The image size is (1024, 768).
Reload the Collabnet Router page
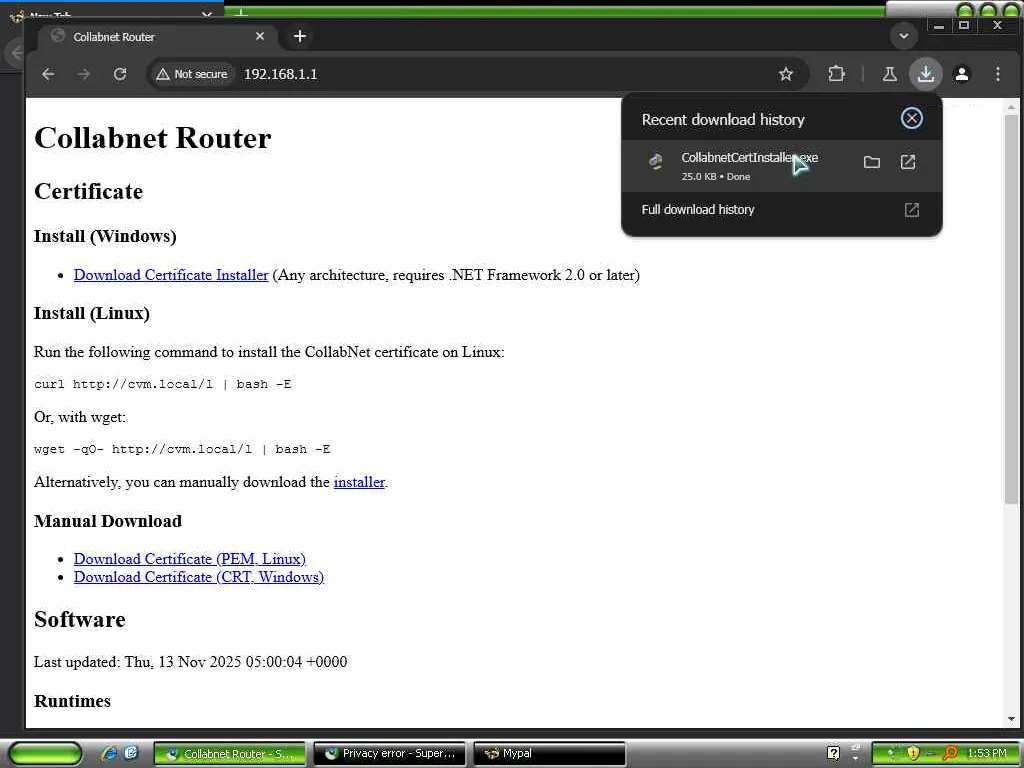tap(120, 74)
